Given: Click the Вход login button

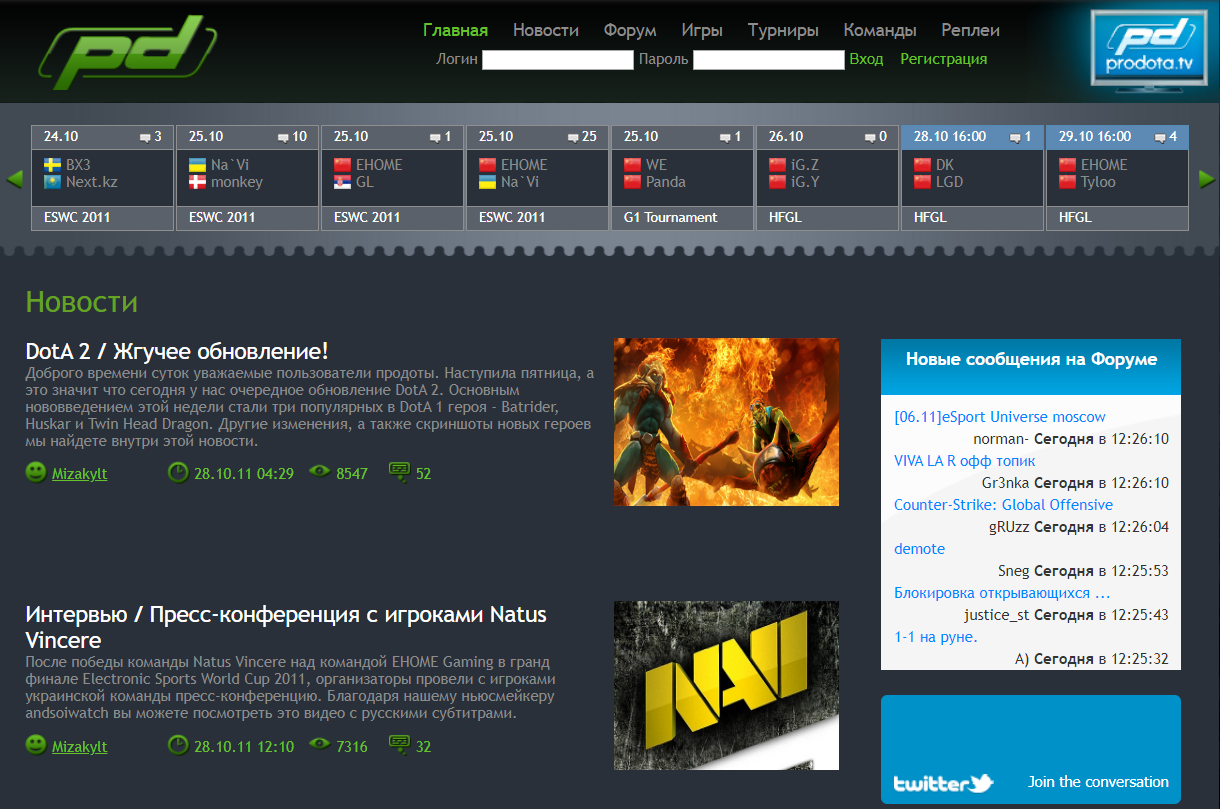Looking at the screenshot, I should [866, 59].
